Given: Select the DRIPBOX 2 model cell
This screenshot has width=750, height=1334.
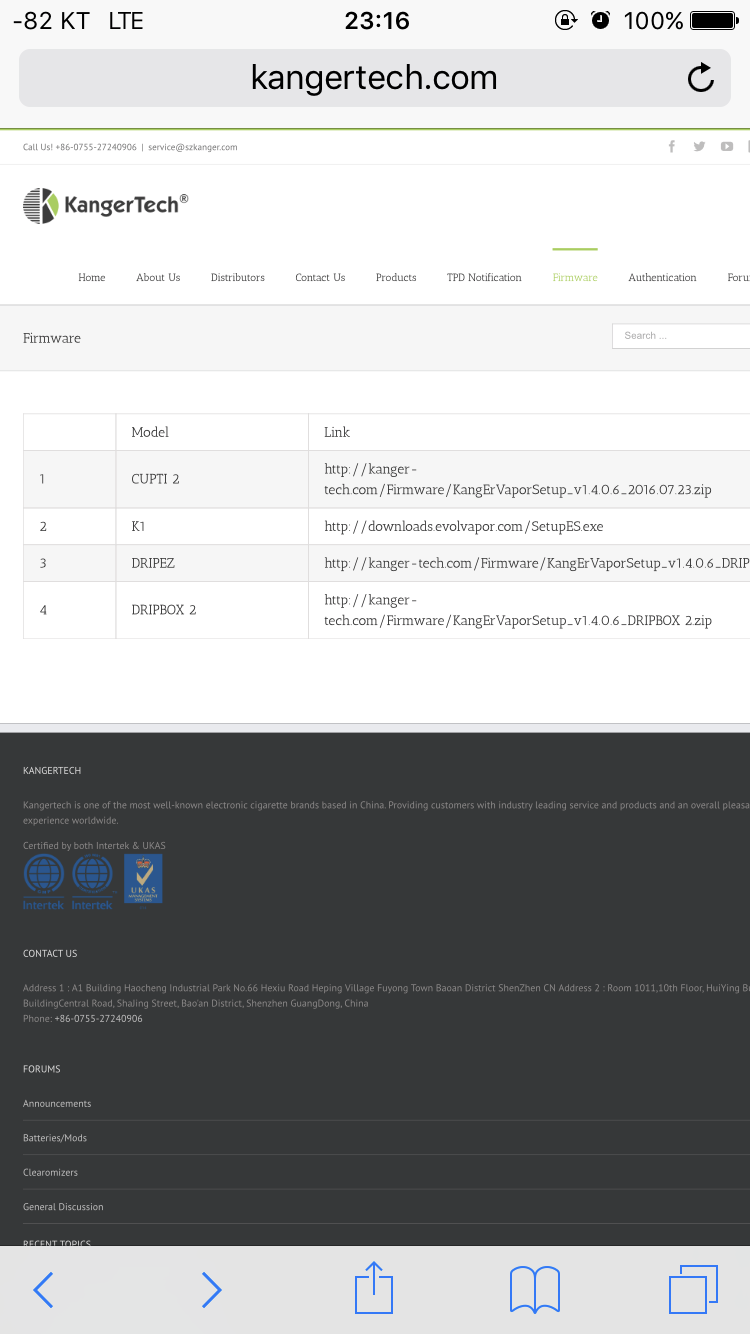Looking at the screenshot, I should point(212,610).
